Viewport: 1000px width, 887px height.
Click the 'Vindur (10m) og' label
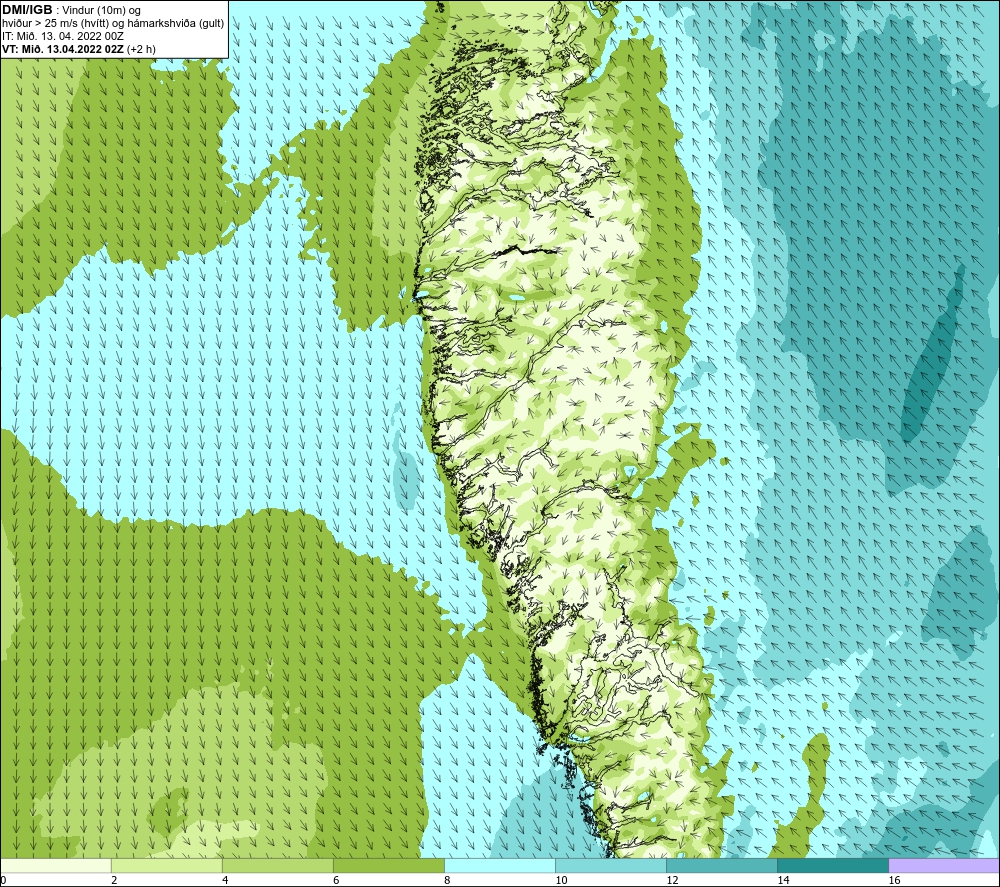tap(101, 11)
